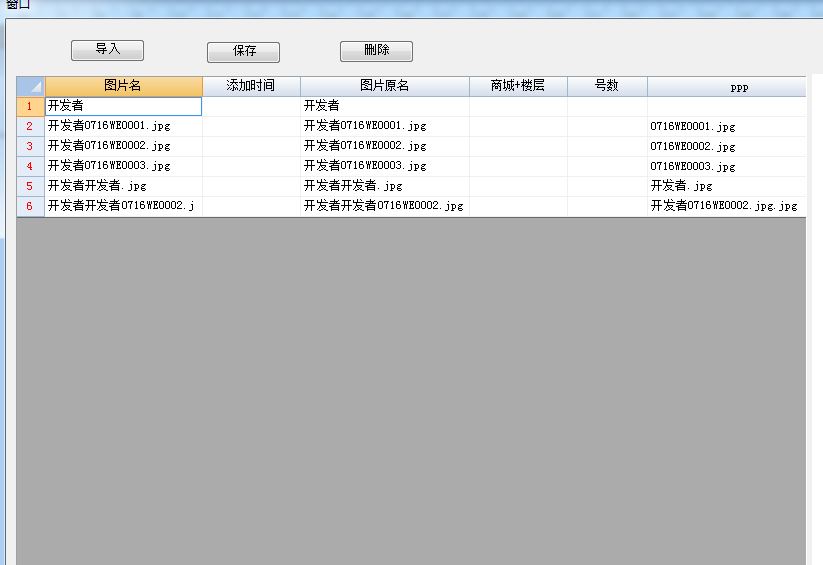
Task: Click the 商城+楼层 column header
Action: pos(518,86)
